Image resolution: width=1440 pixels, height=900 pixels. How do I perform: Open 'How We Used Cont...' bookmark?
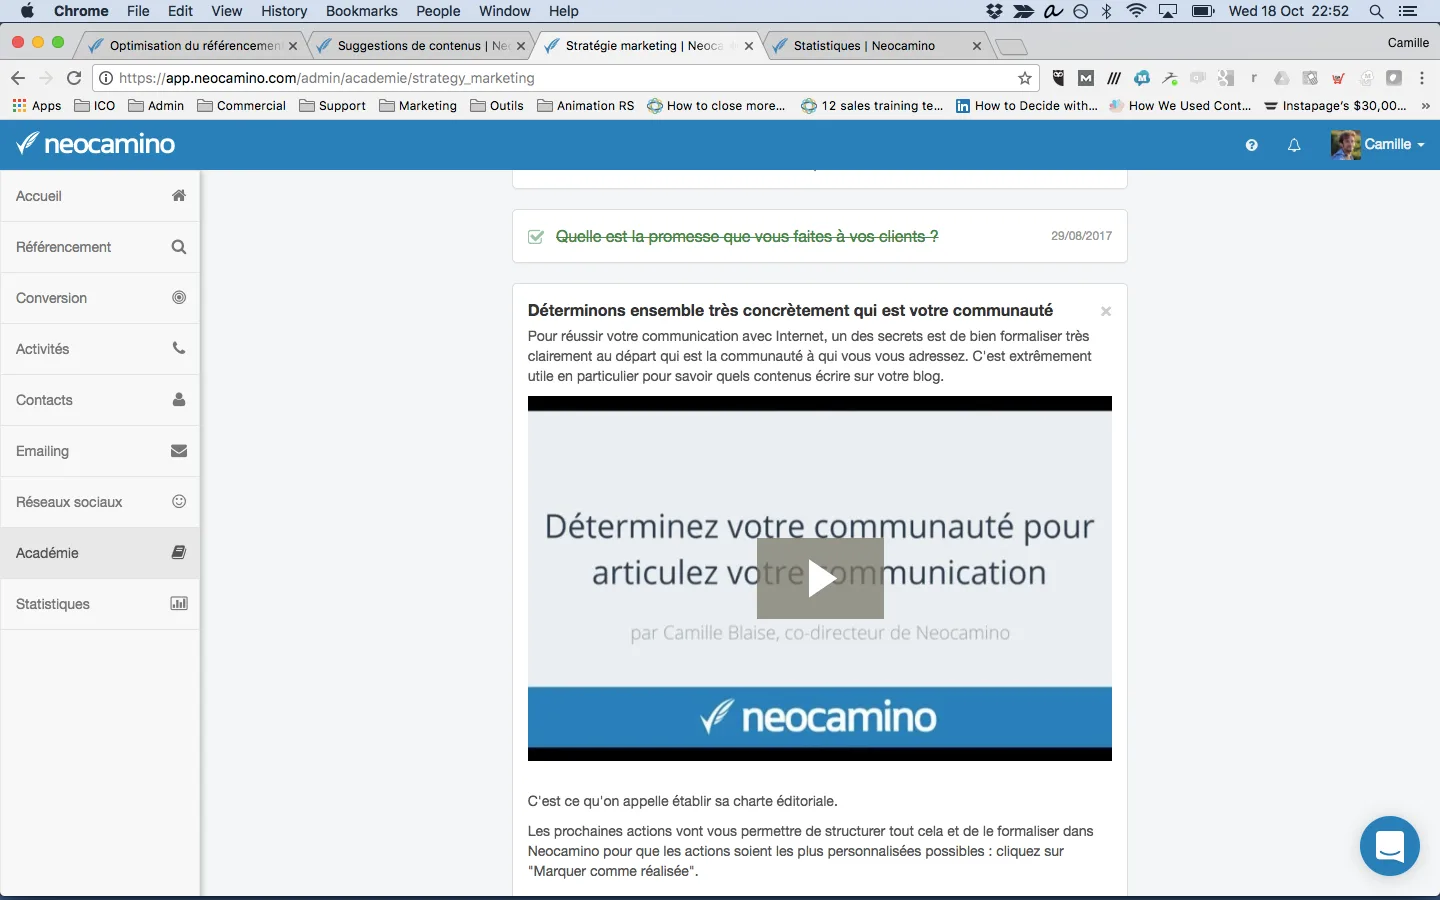click(1180, 105)
